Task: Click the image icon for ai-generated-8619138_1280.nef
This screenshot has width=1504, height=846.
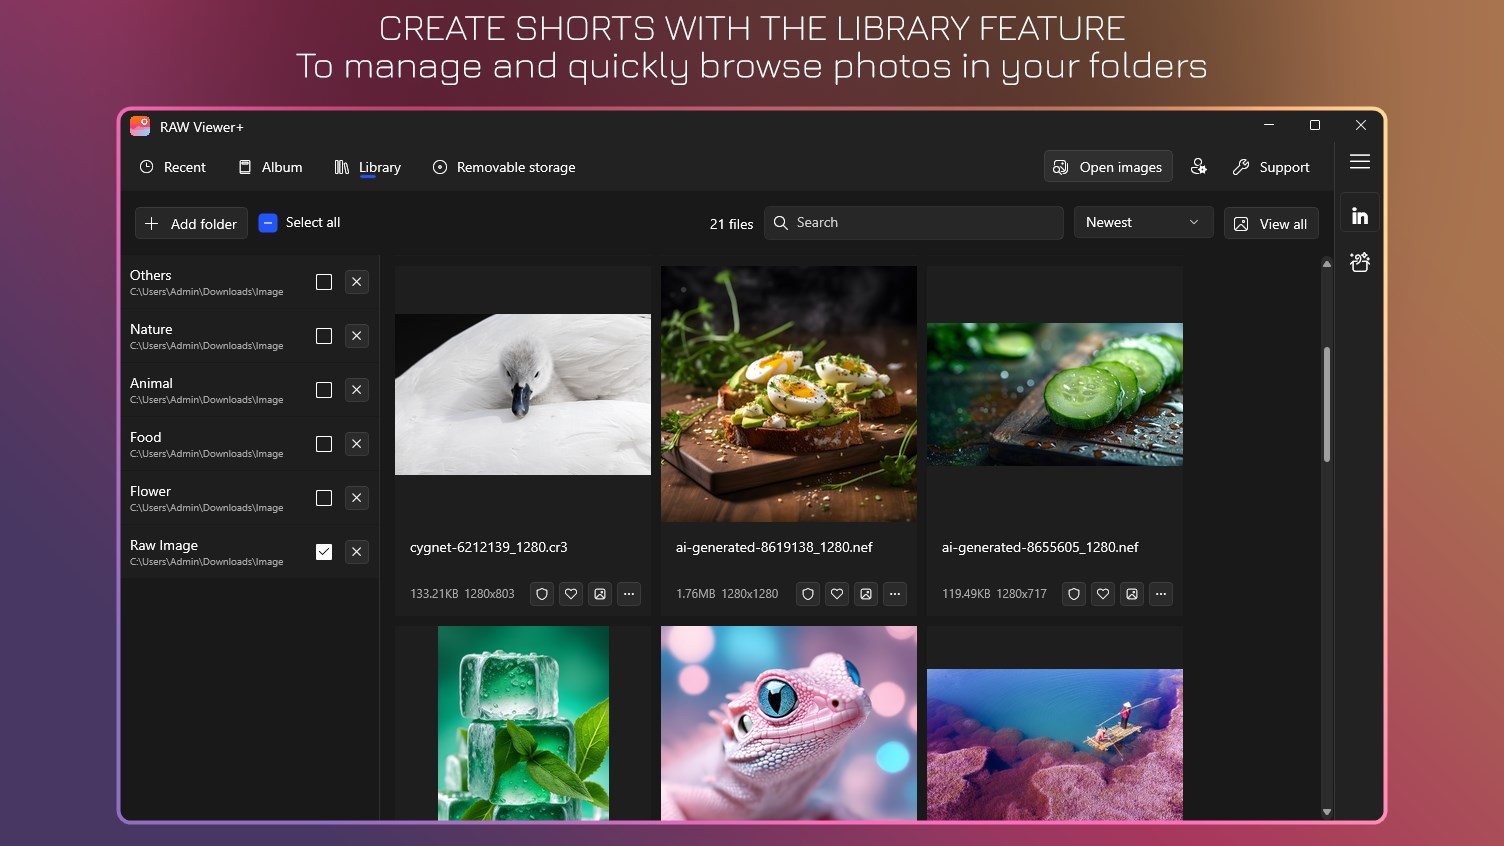Action: click(x=866, y=594)
